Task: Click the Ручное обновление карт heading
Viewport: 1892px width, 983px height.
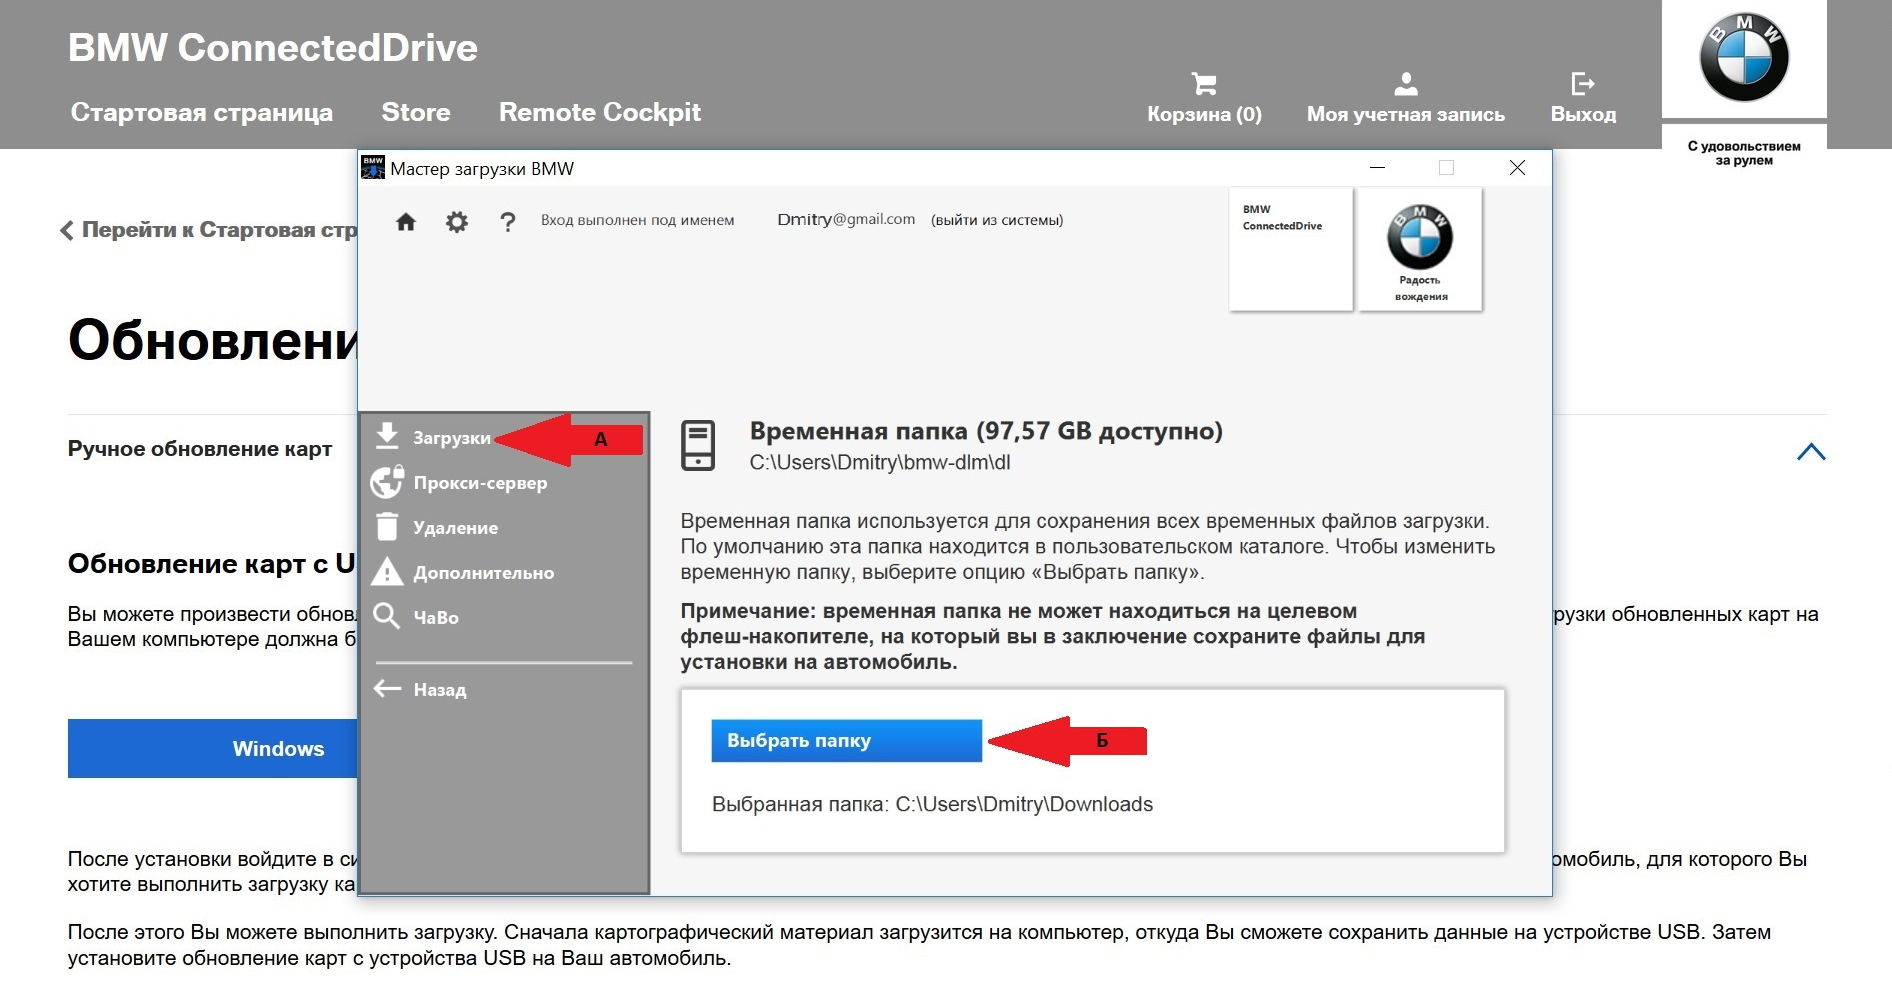Action: pos(200,449)
